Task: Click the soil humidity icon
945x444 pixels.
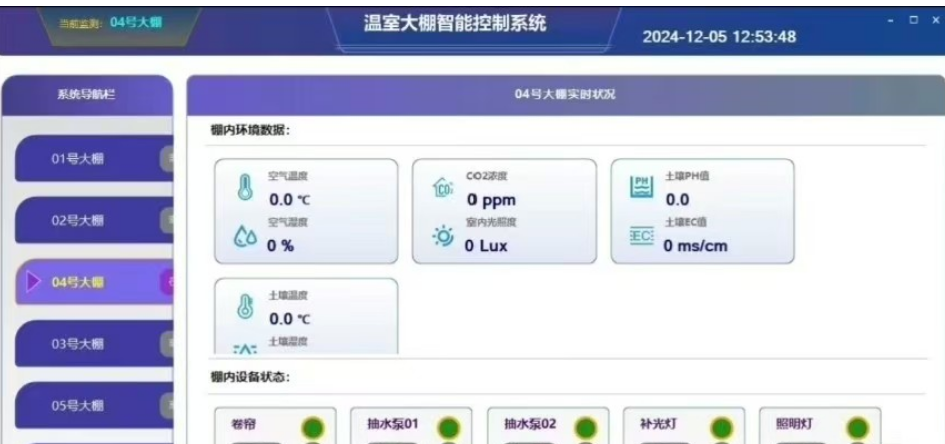Action: point(245,349)
